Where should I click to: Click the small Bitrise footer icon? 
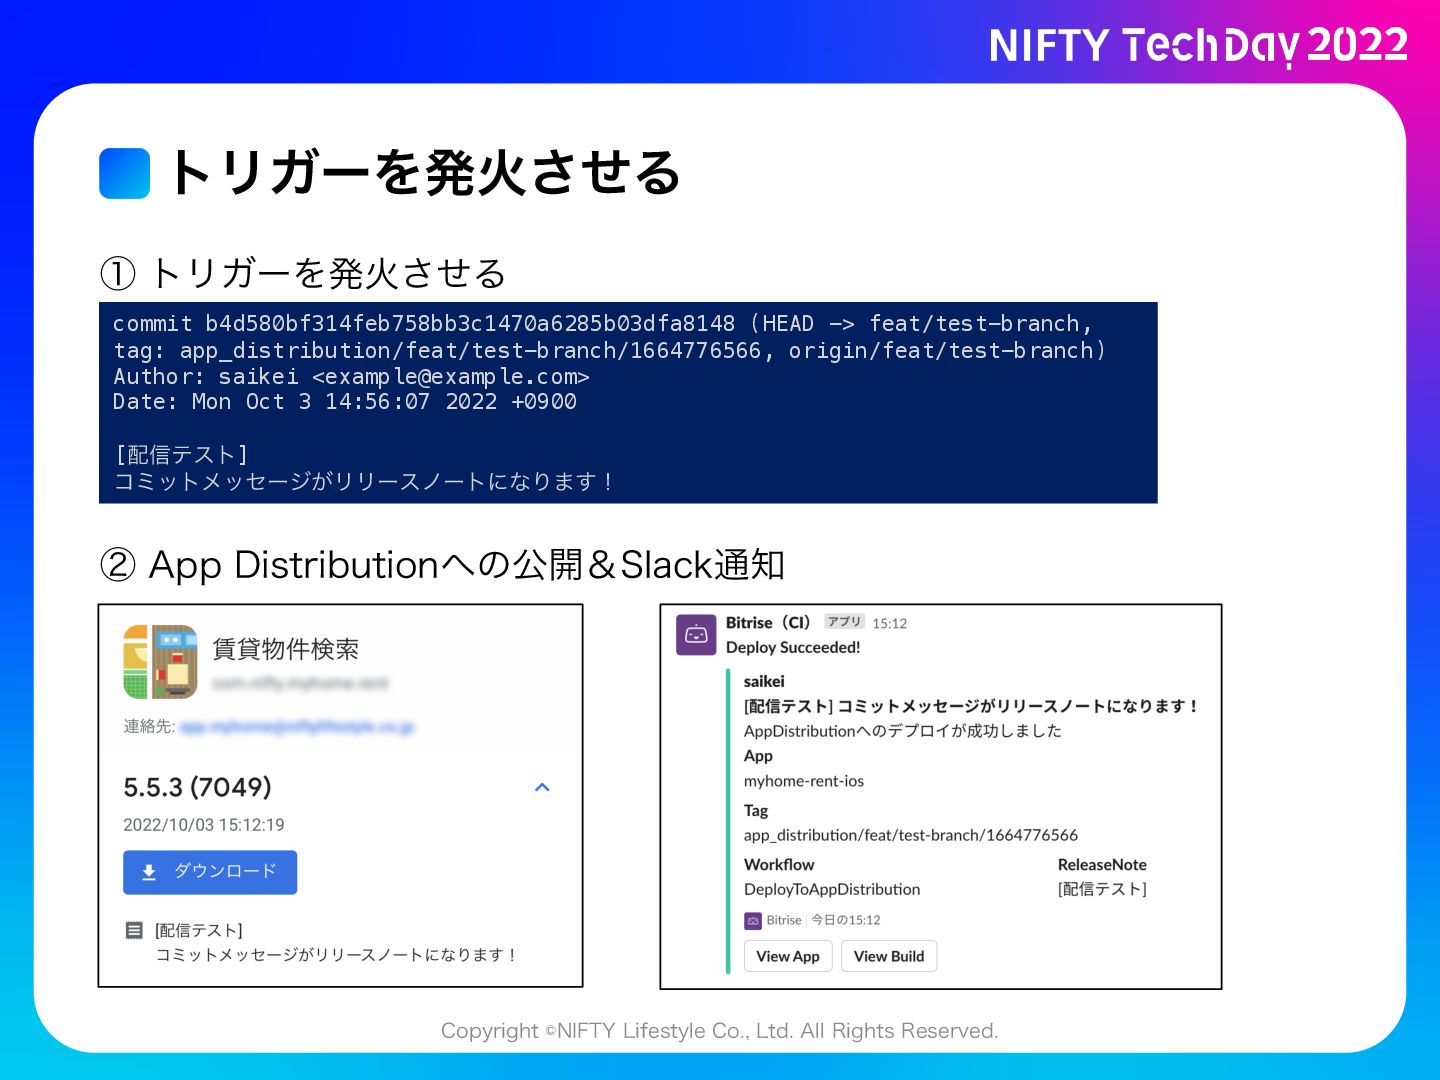[753, 920]
